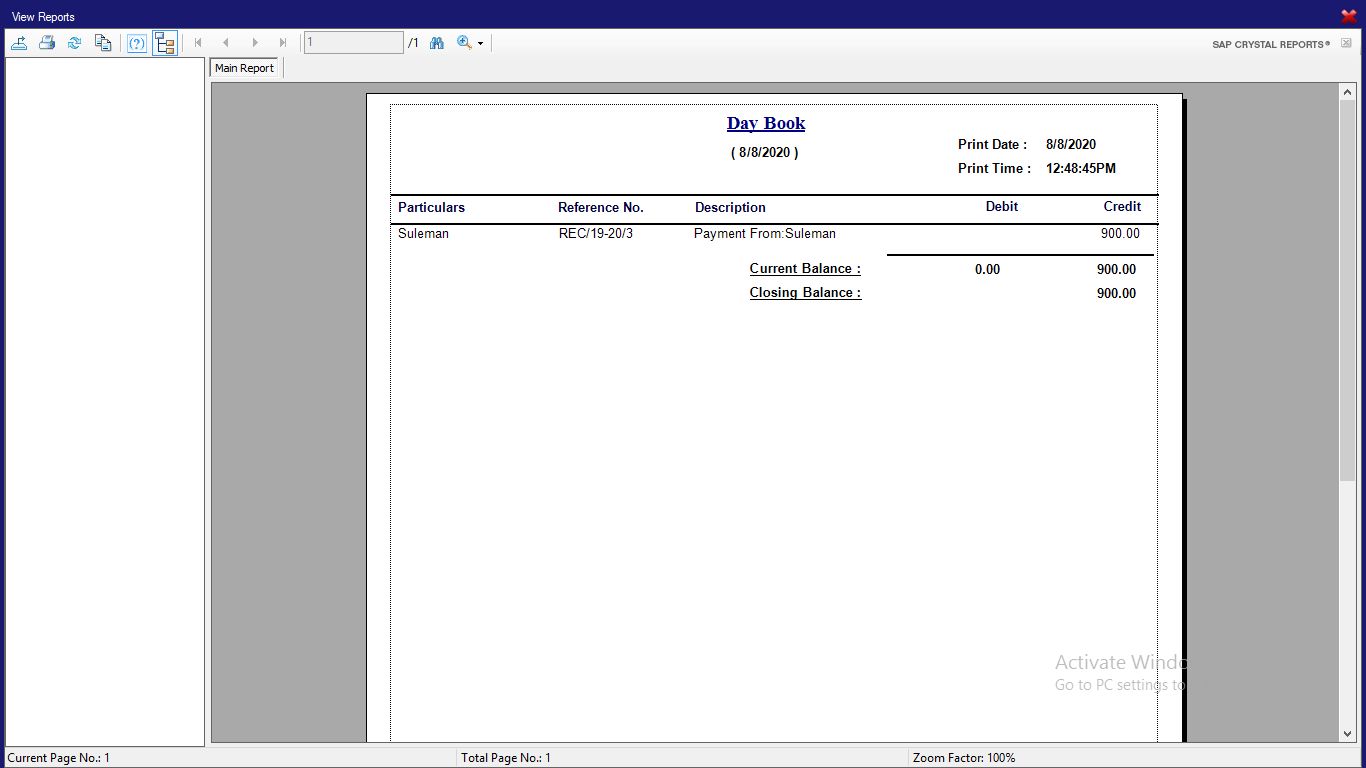The width and height of the screenshot is (1366, 768).
Task: Click the Print Date value 8/8/2020
Action: coord(1071,144)
